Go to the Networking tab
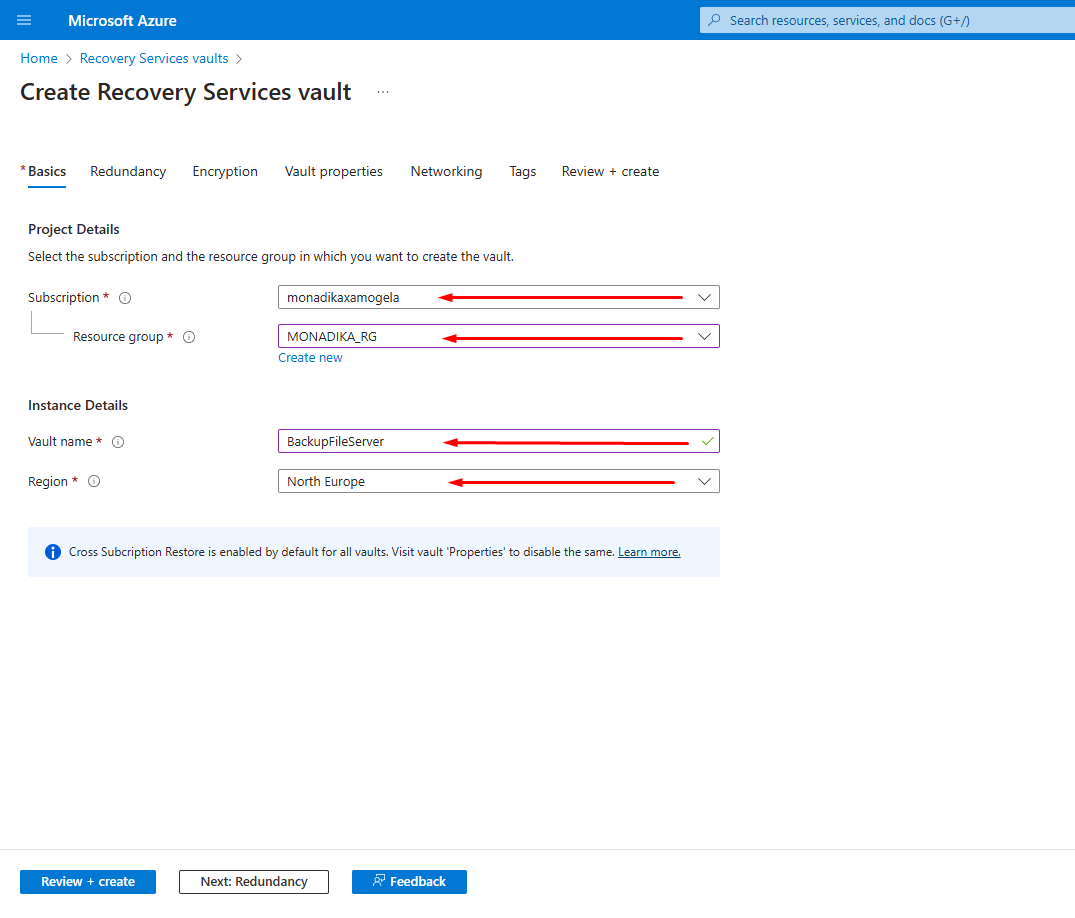Viewport: 1075px width, 918px height. [x=446, y=171]
